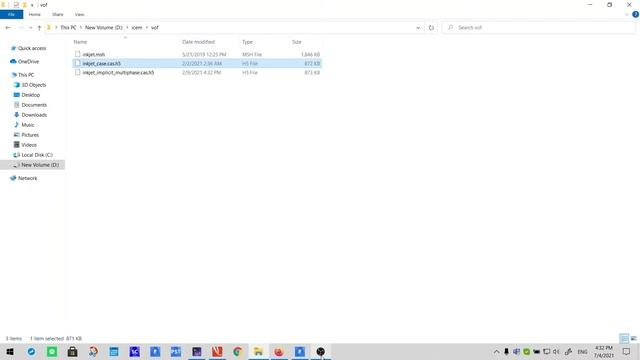640x360 pixels.
Task: Open the Share ribbon tab
Action: (x=58, y=14)
